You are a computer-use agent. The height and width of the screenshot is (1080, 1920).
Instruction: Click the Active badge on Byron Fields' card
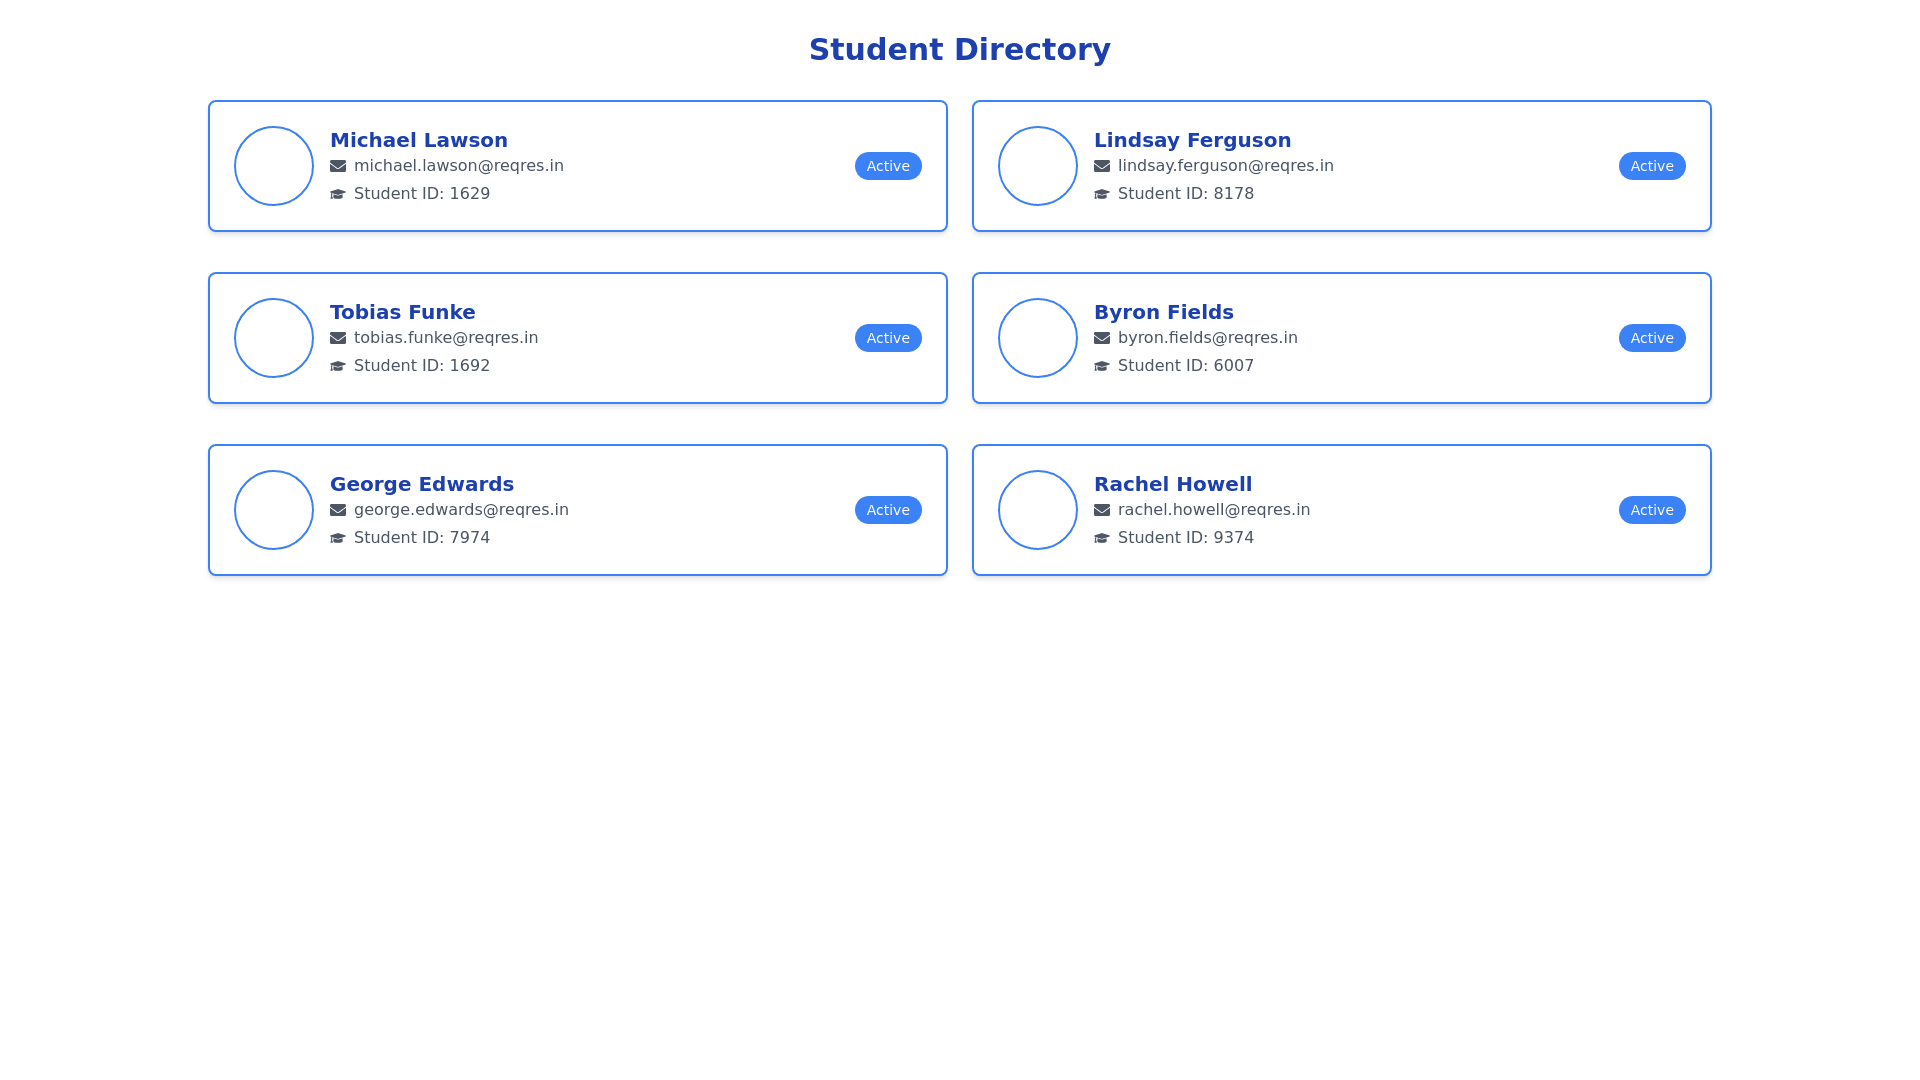[1652, 338]
